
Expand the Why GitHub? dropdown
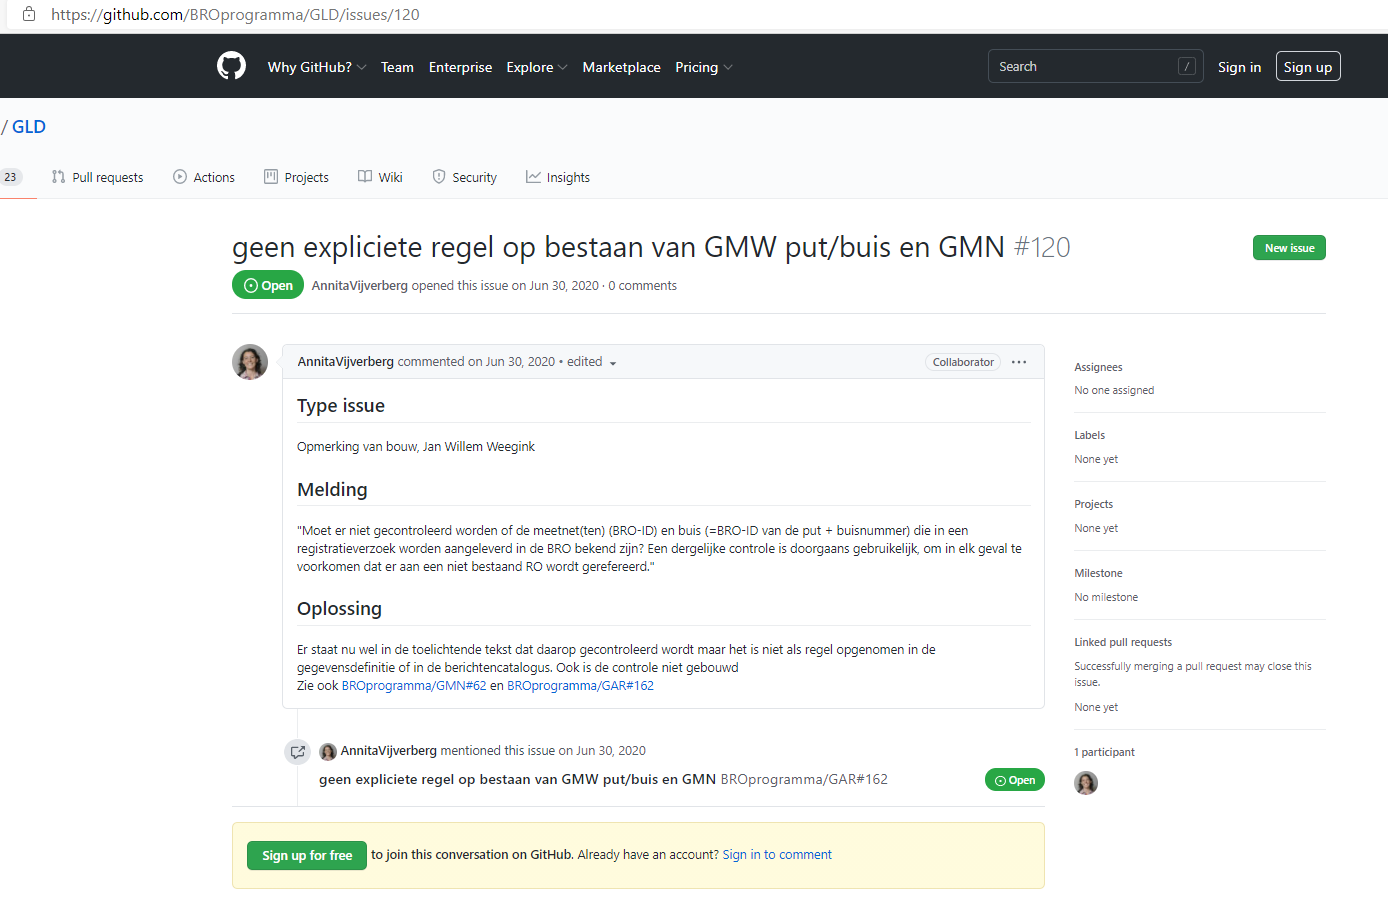coord(316,67)
